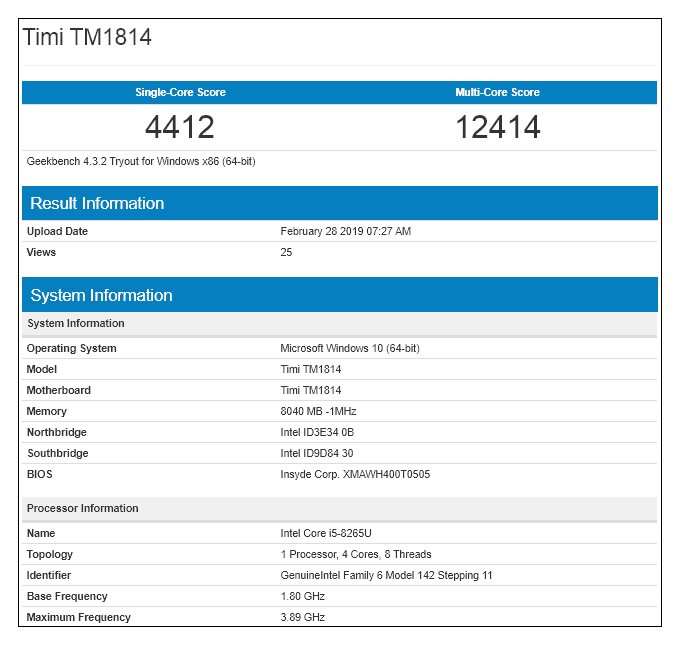Select Intel ID9D84 30 southbridge value
This screenshot has height=645, width=680.
tap(317, 453)
